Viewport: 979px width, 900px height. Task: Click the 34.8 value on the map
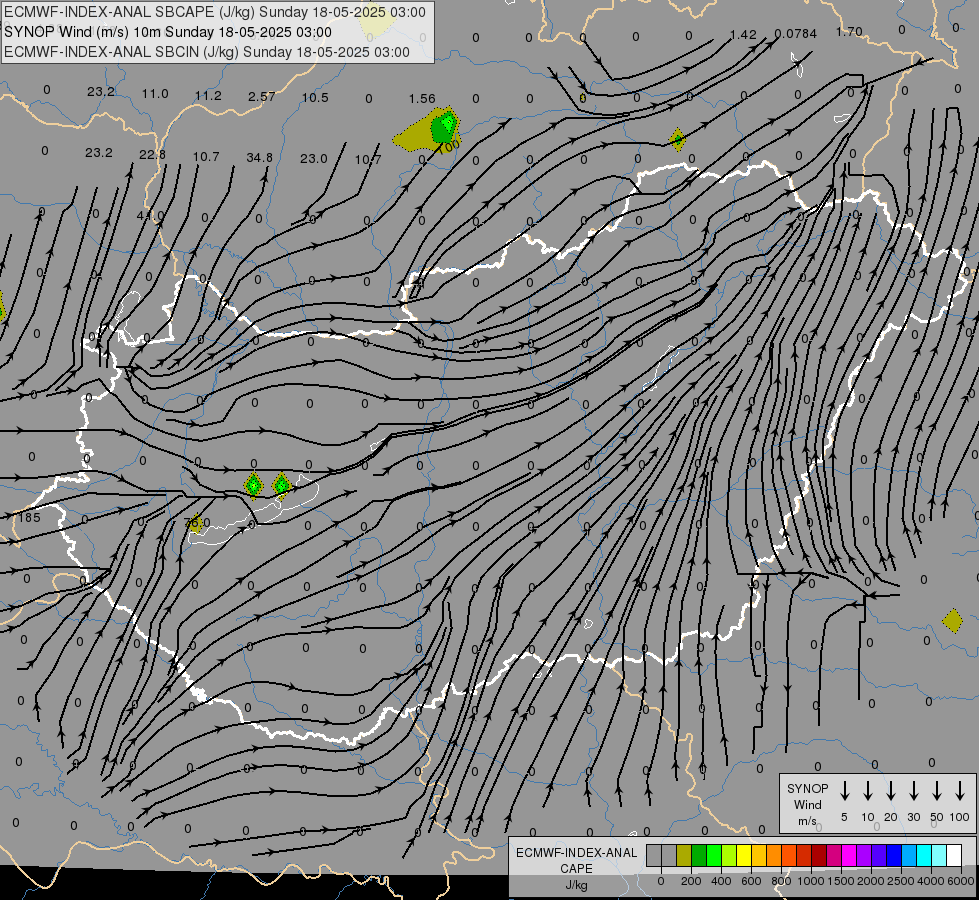(x=259, y=157)
